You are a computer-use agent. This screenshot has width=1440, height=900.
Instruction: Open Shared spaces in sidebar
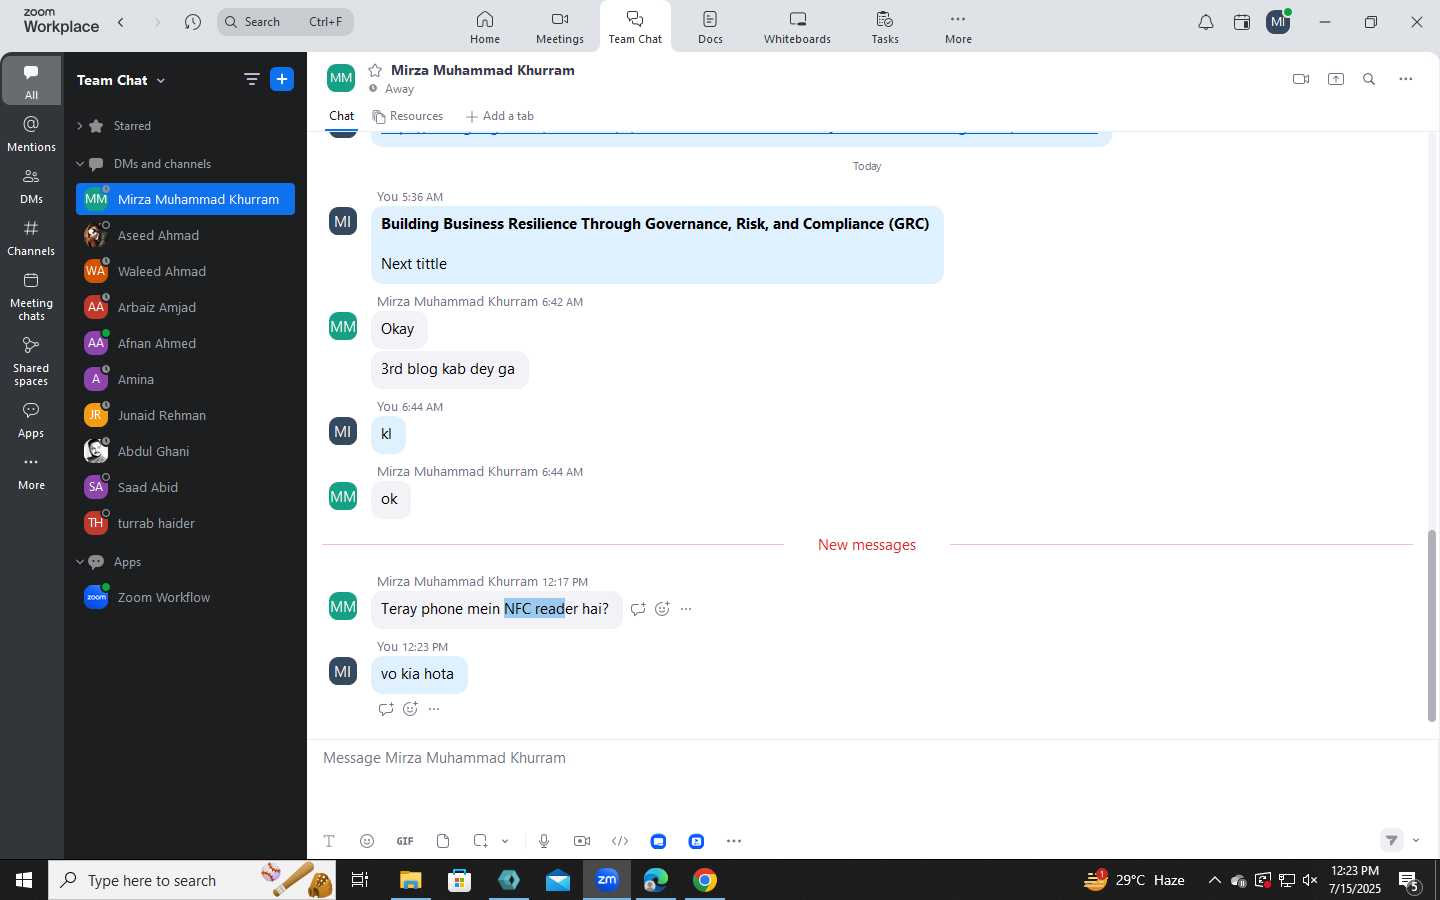[31, 360]
